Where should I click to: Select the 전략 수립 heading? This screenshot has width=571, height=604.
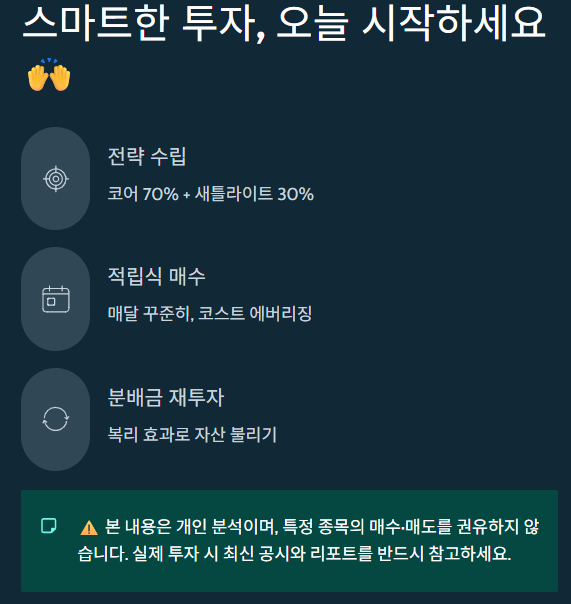click(147, 156)
